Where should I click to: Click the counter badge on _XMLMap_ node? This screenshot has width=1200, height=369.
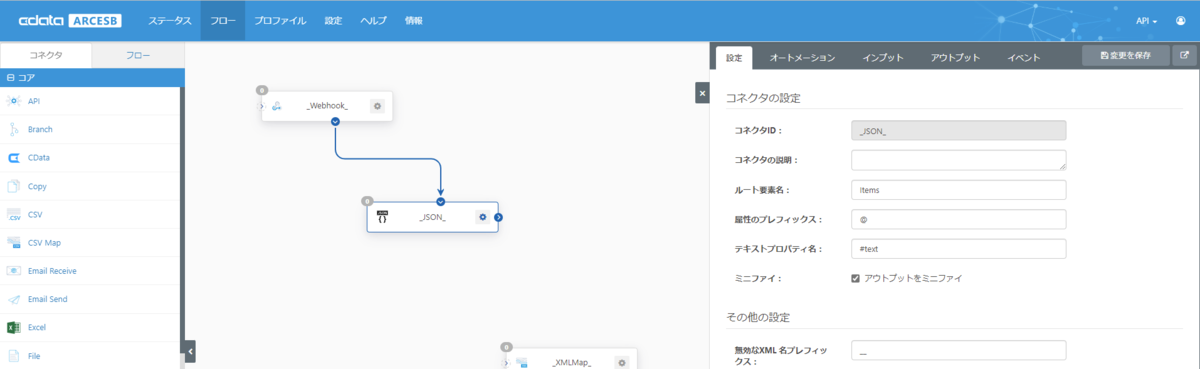(x=507, y=346)
